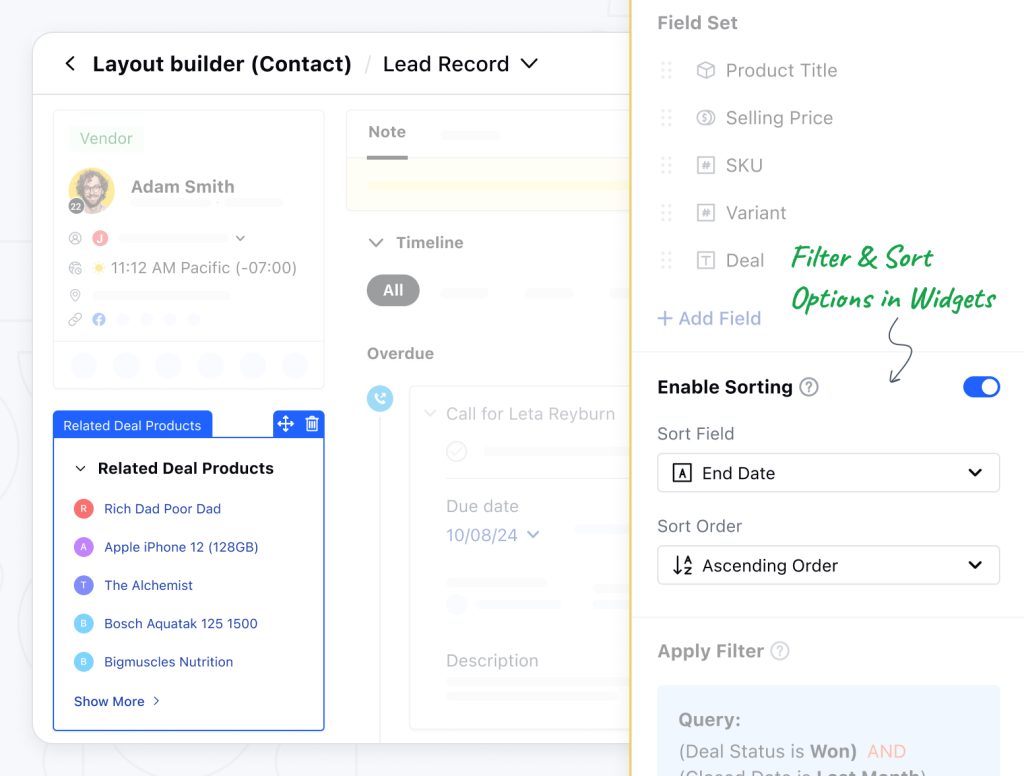Switch to the Note tab
1024x776 pixels.
(x=386, y=131)
